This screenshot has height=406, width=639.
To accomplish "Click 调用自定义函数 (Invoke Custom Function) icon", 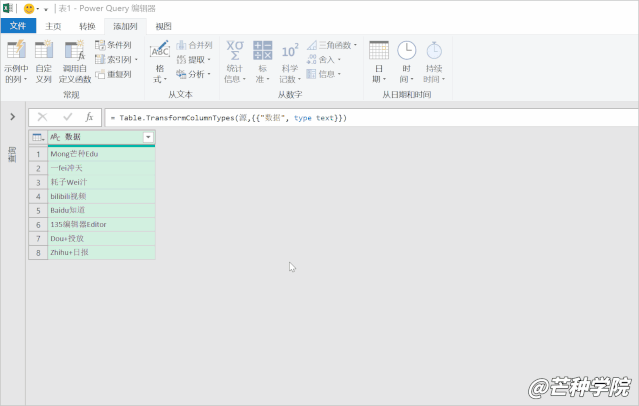I will (x=75, y=52).
